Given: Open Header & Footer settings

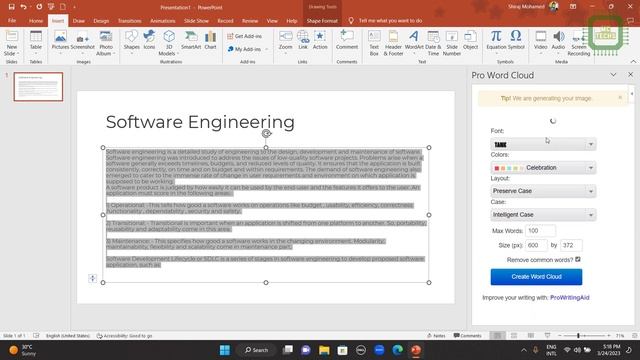Looking at the screenshot, I should point(393,43).
